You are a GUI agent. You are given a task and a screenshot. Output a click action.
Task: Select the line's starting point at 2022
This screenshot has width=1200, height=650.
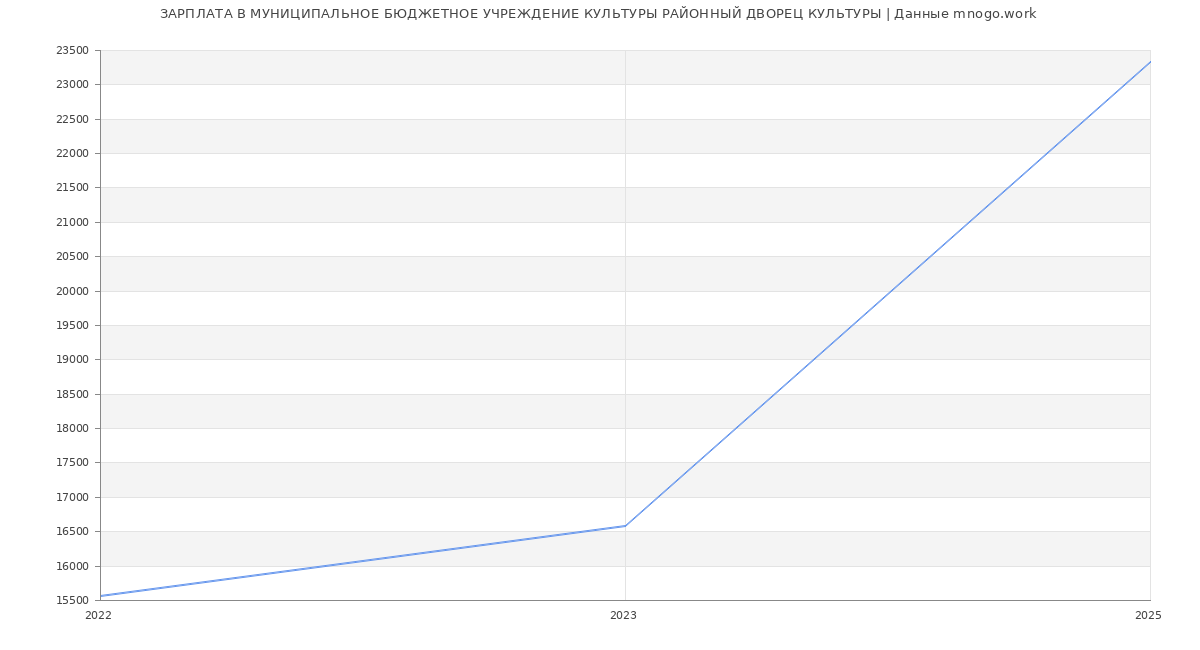coord(101,596)
